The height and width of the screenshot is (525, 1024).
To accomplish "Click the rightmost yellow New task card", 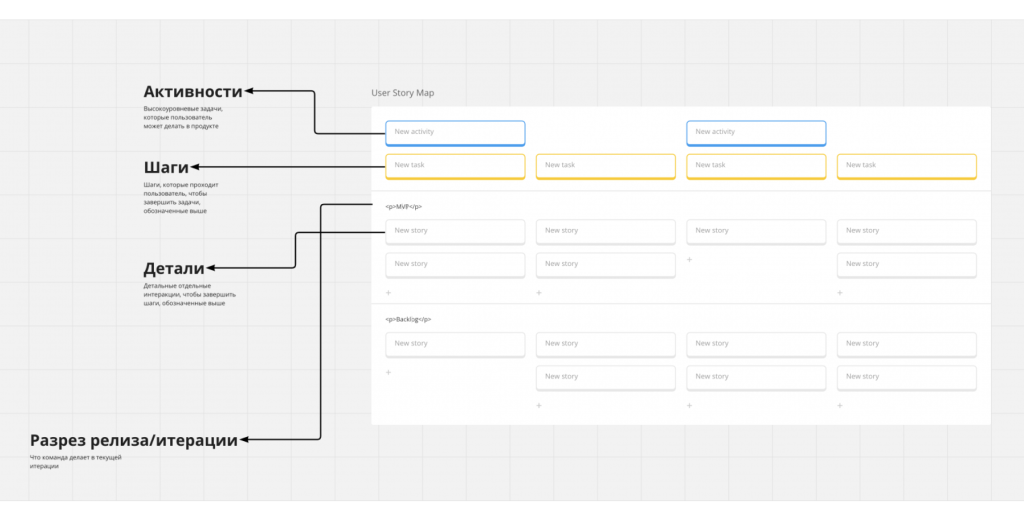I will 906,165.
